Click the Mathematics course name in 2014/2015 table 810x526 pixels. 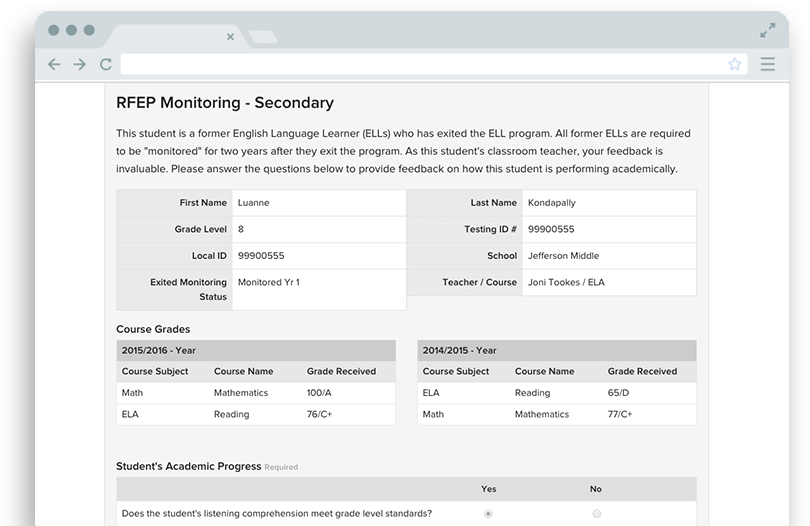pos(541,414)
